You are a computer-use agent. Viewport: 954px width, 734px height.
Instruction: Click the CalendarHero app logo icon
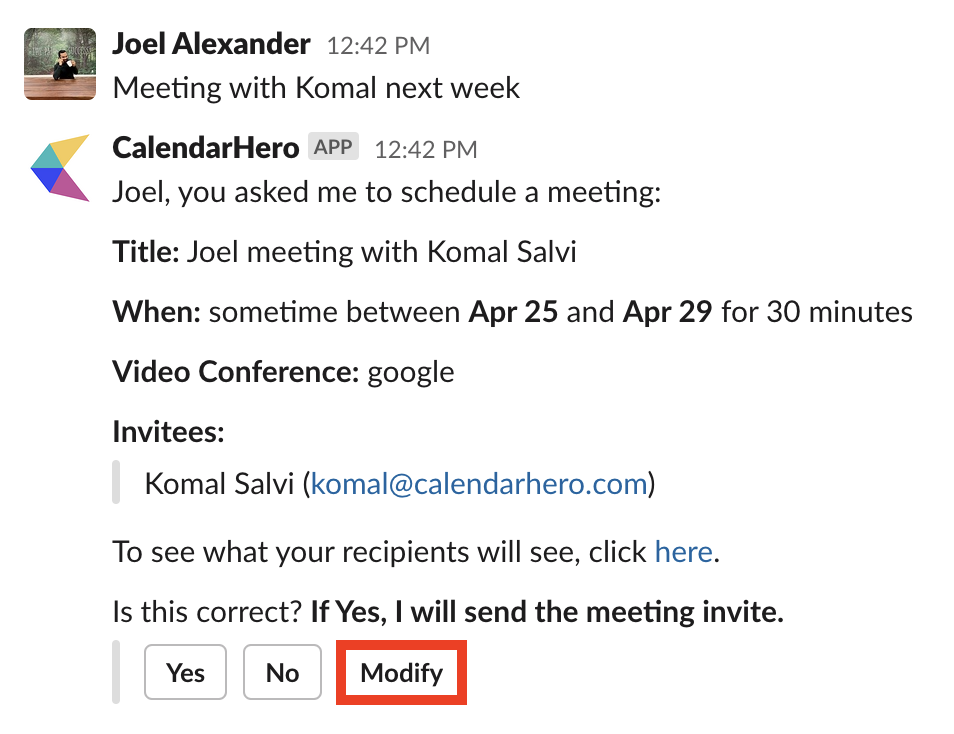tap(60, 167)
